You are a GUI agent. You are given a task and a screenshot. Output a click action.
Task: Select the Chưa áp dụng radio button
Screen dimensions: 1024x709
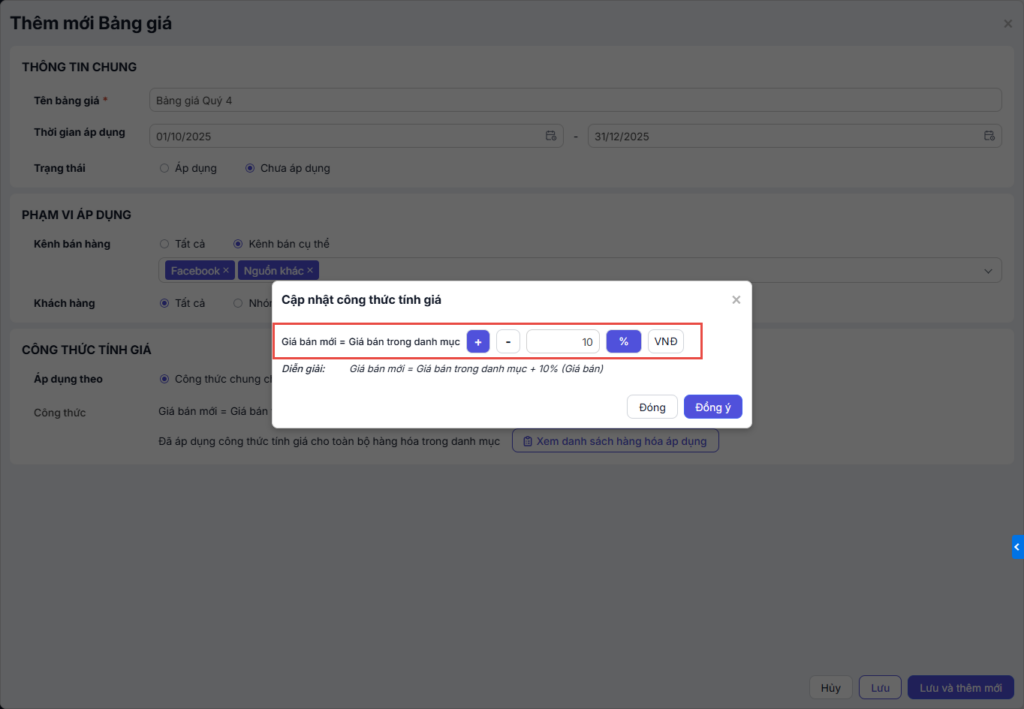pos(250,168)
